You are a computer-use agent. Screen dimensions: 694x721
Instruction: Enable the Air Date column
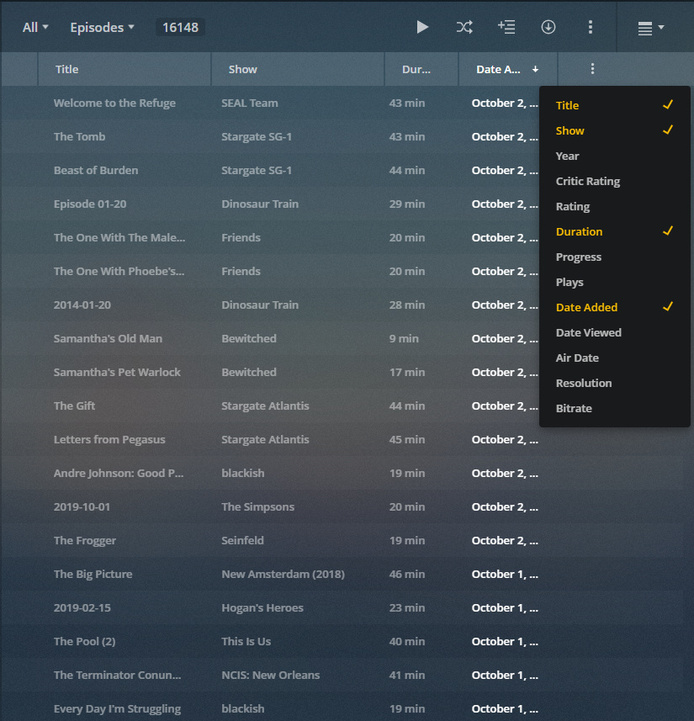614,358
